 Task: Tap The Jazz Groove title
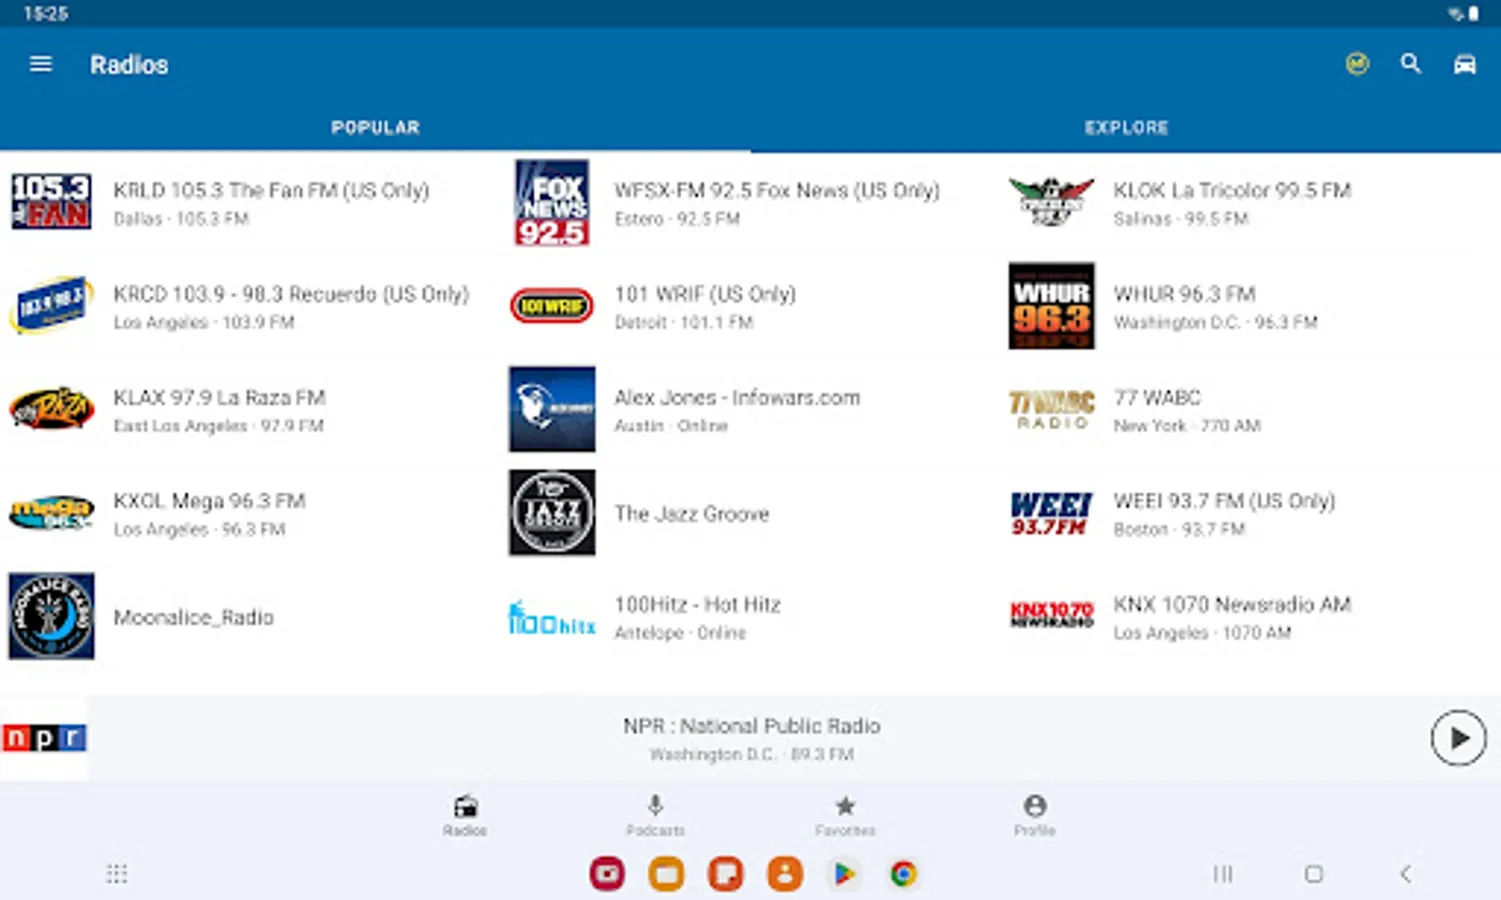(x=692, y=513)
